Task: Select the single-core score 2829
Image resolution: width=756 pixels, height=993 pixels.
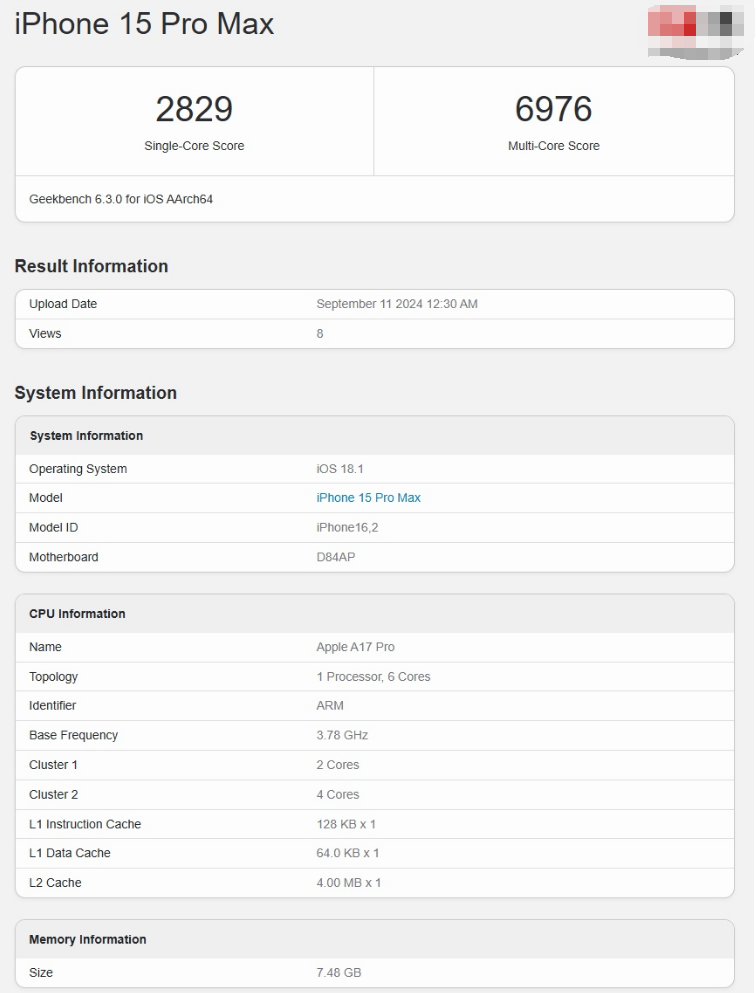Action: tap(194, 109)
